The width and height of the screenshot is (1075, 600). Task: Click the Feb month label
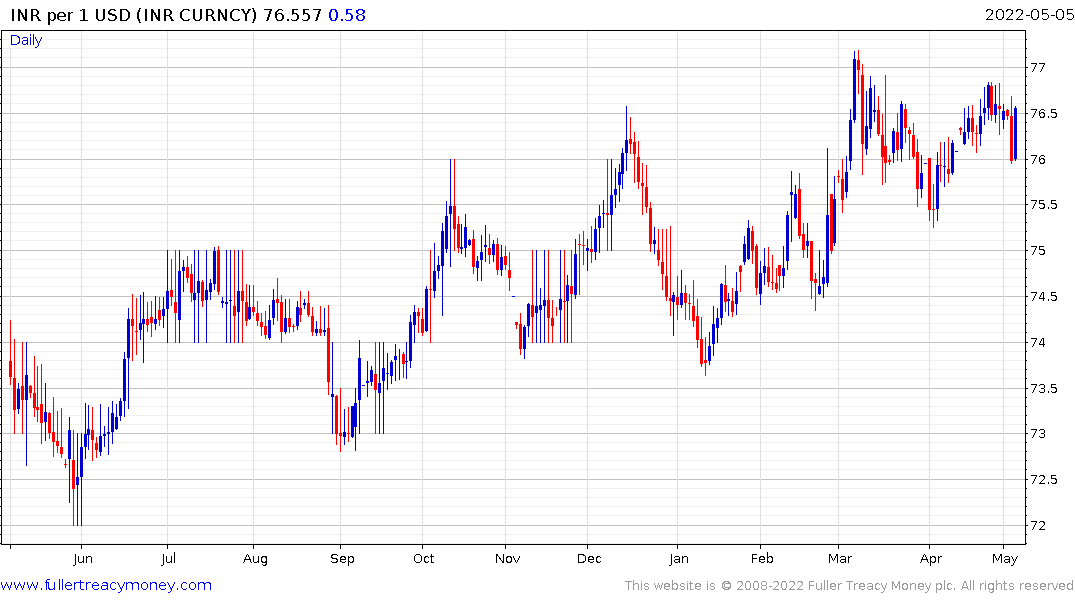(762, 559)
